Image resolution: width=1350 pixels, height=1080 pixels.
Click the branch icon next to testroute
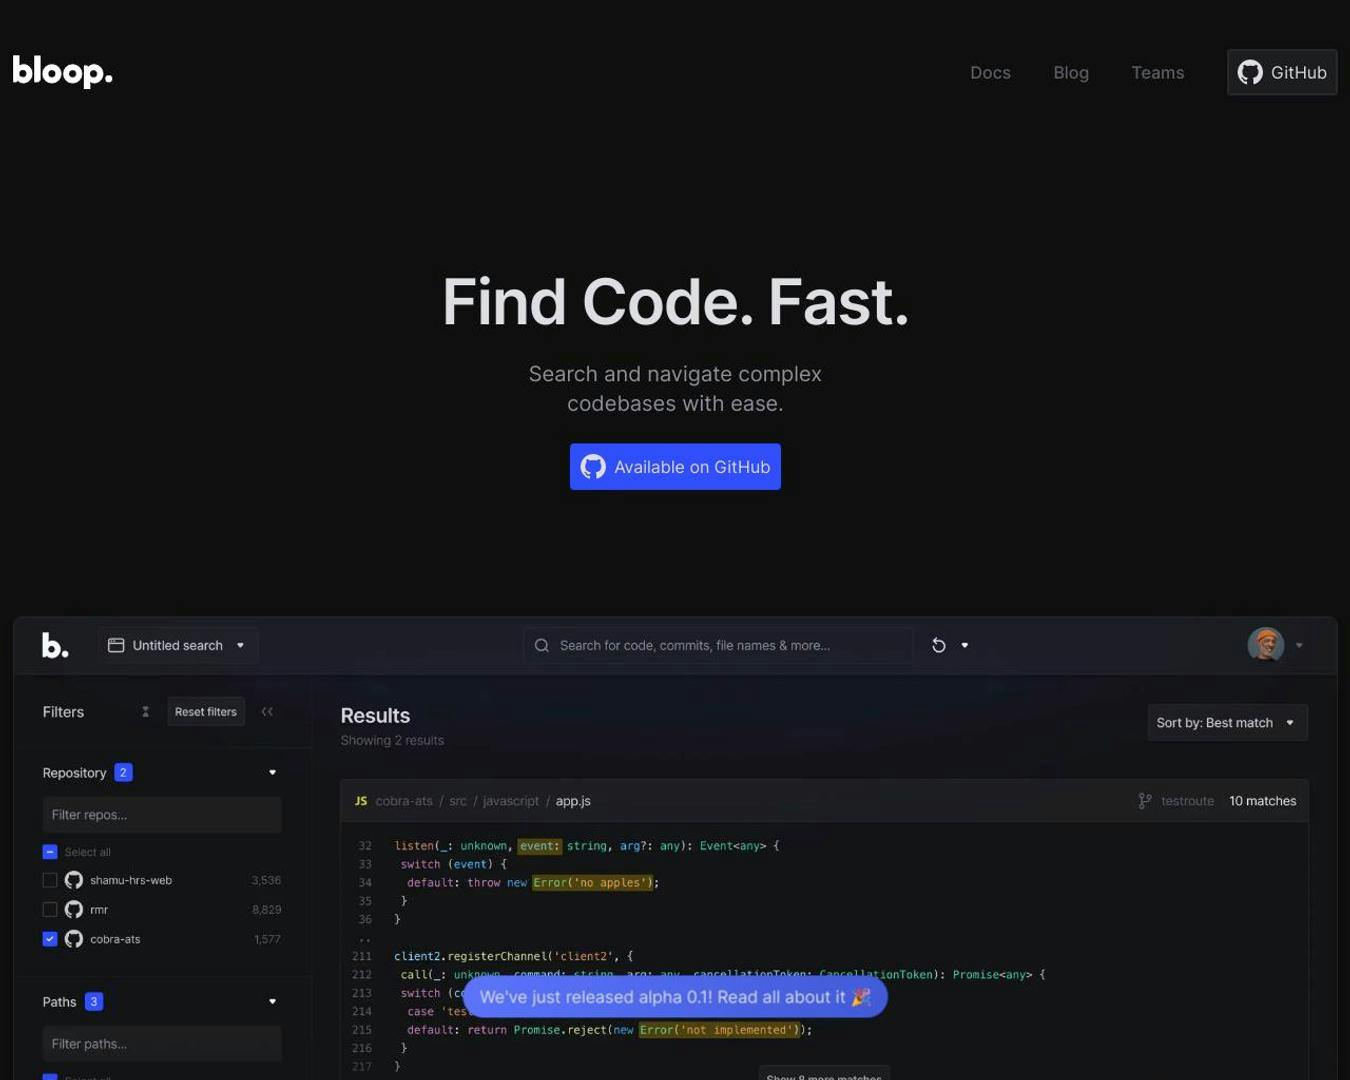pos(1142,800)
